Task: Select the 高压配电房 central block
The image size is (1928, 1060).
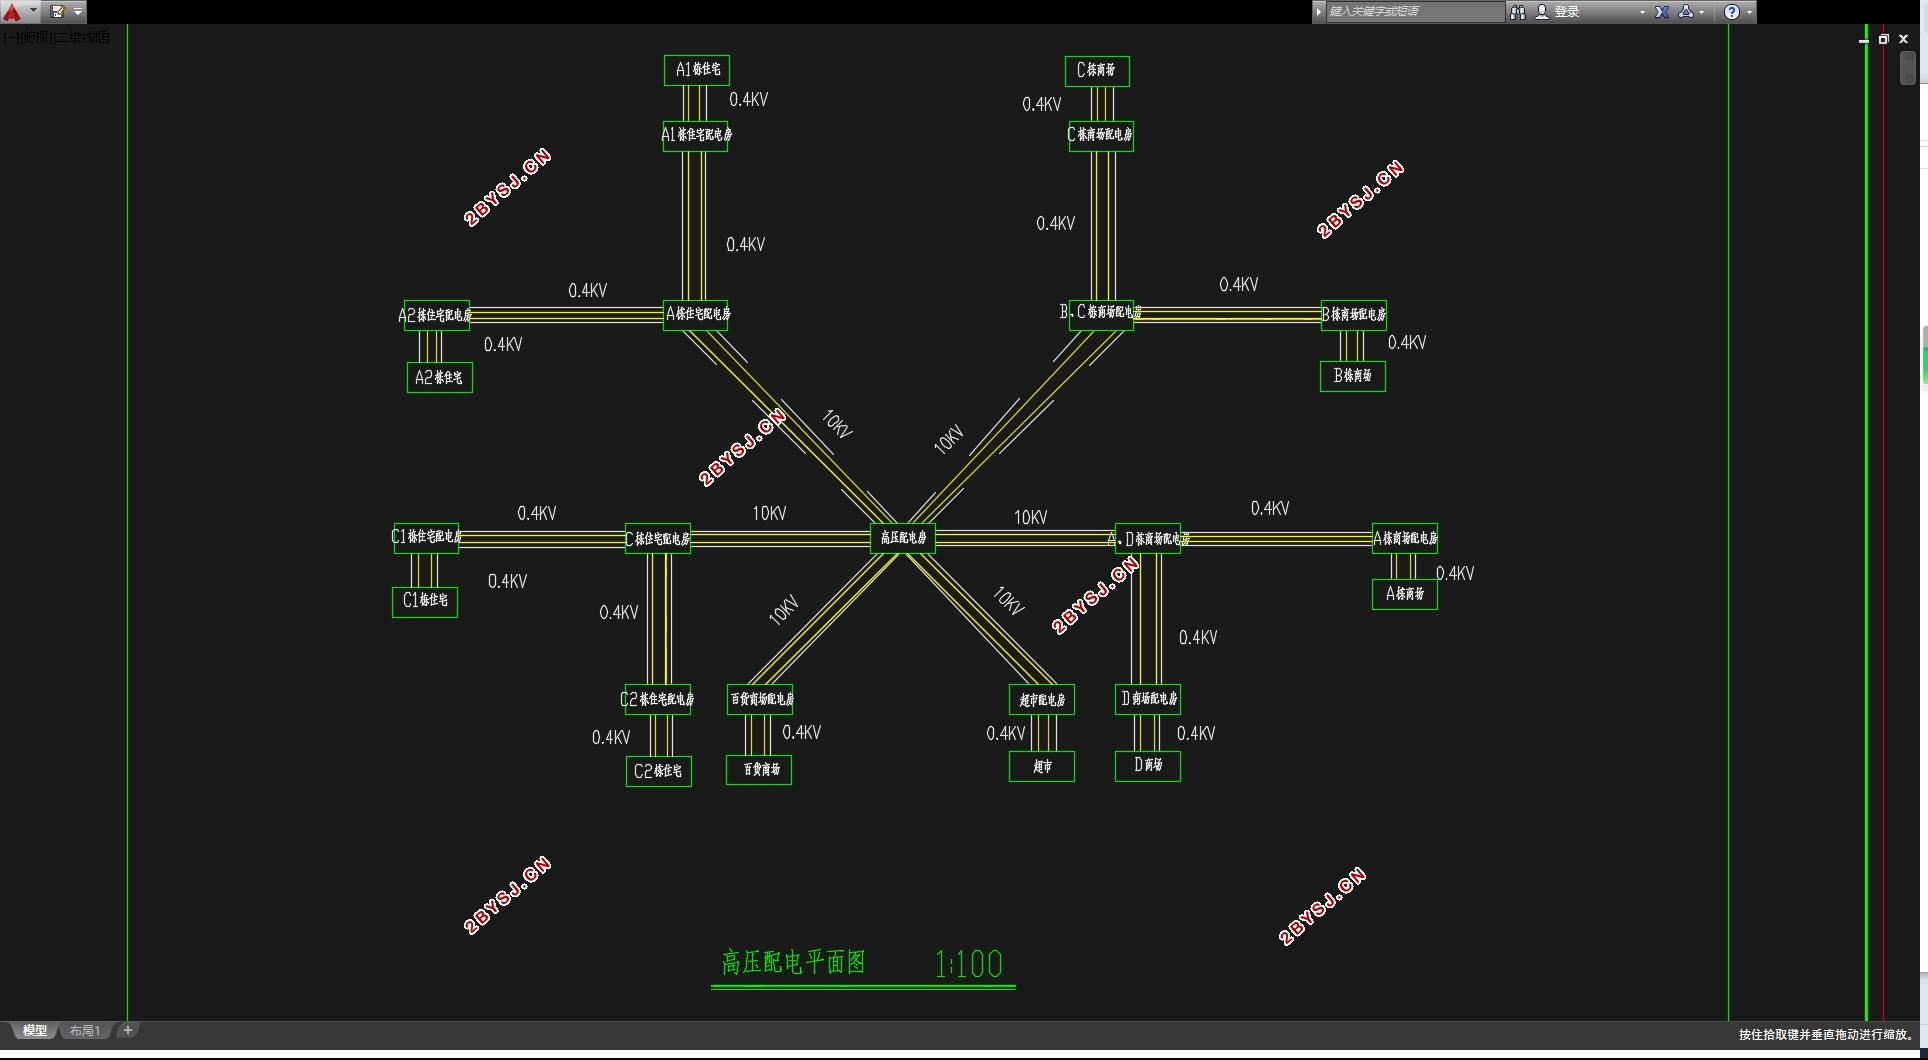Action: coord(903,538)
